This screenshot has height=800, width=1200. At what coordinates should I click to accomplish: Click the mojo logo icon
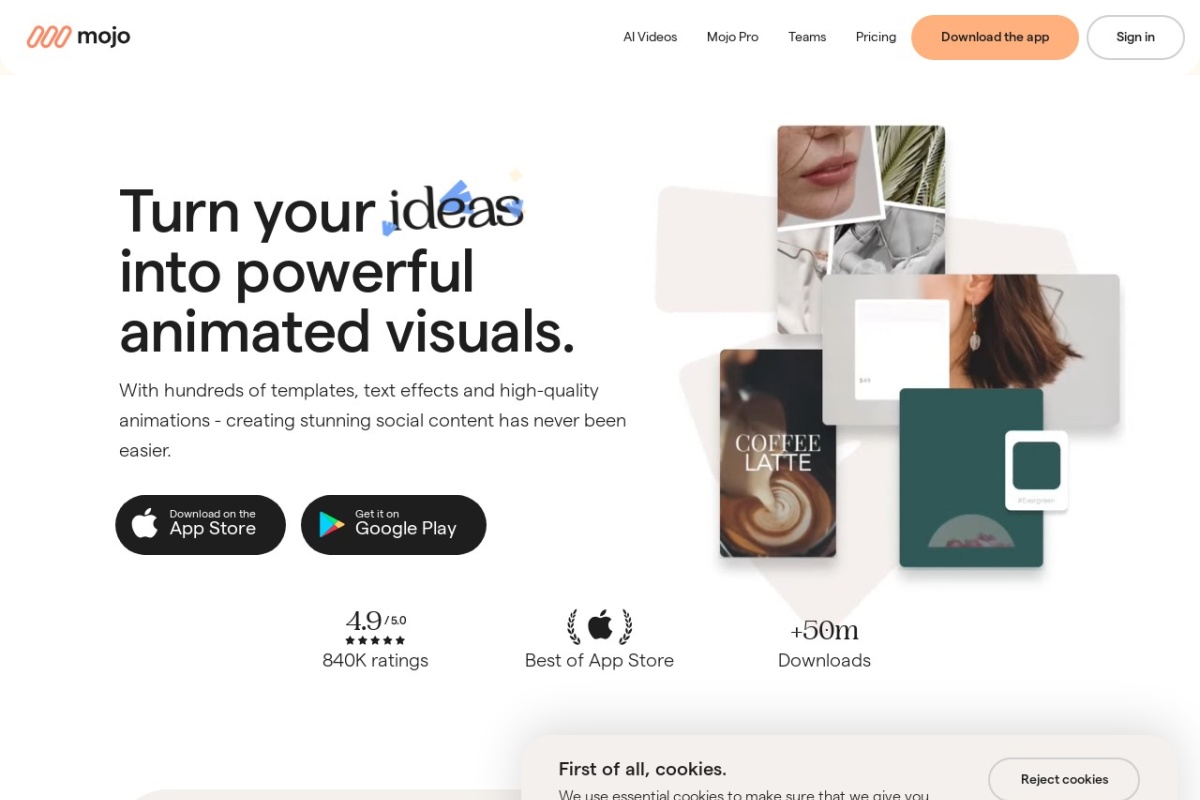(x=49, y=37)
